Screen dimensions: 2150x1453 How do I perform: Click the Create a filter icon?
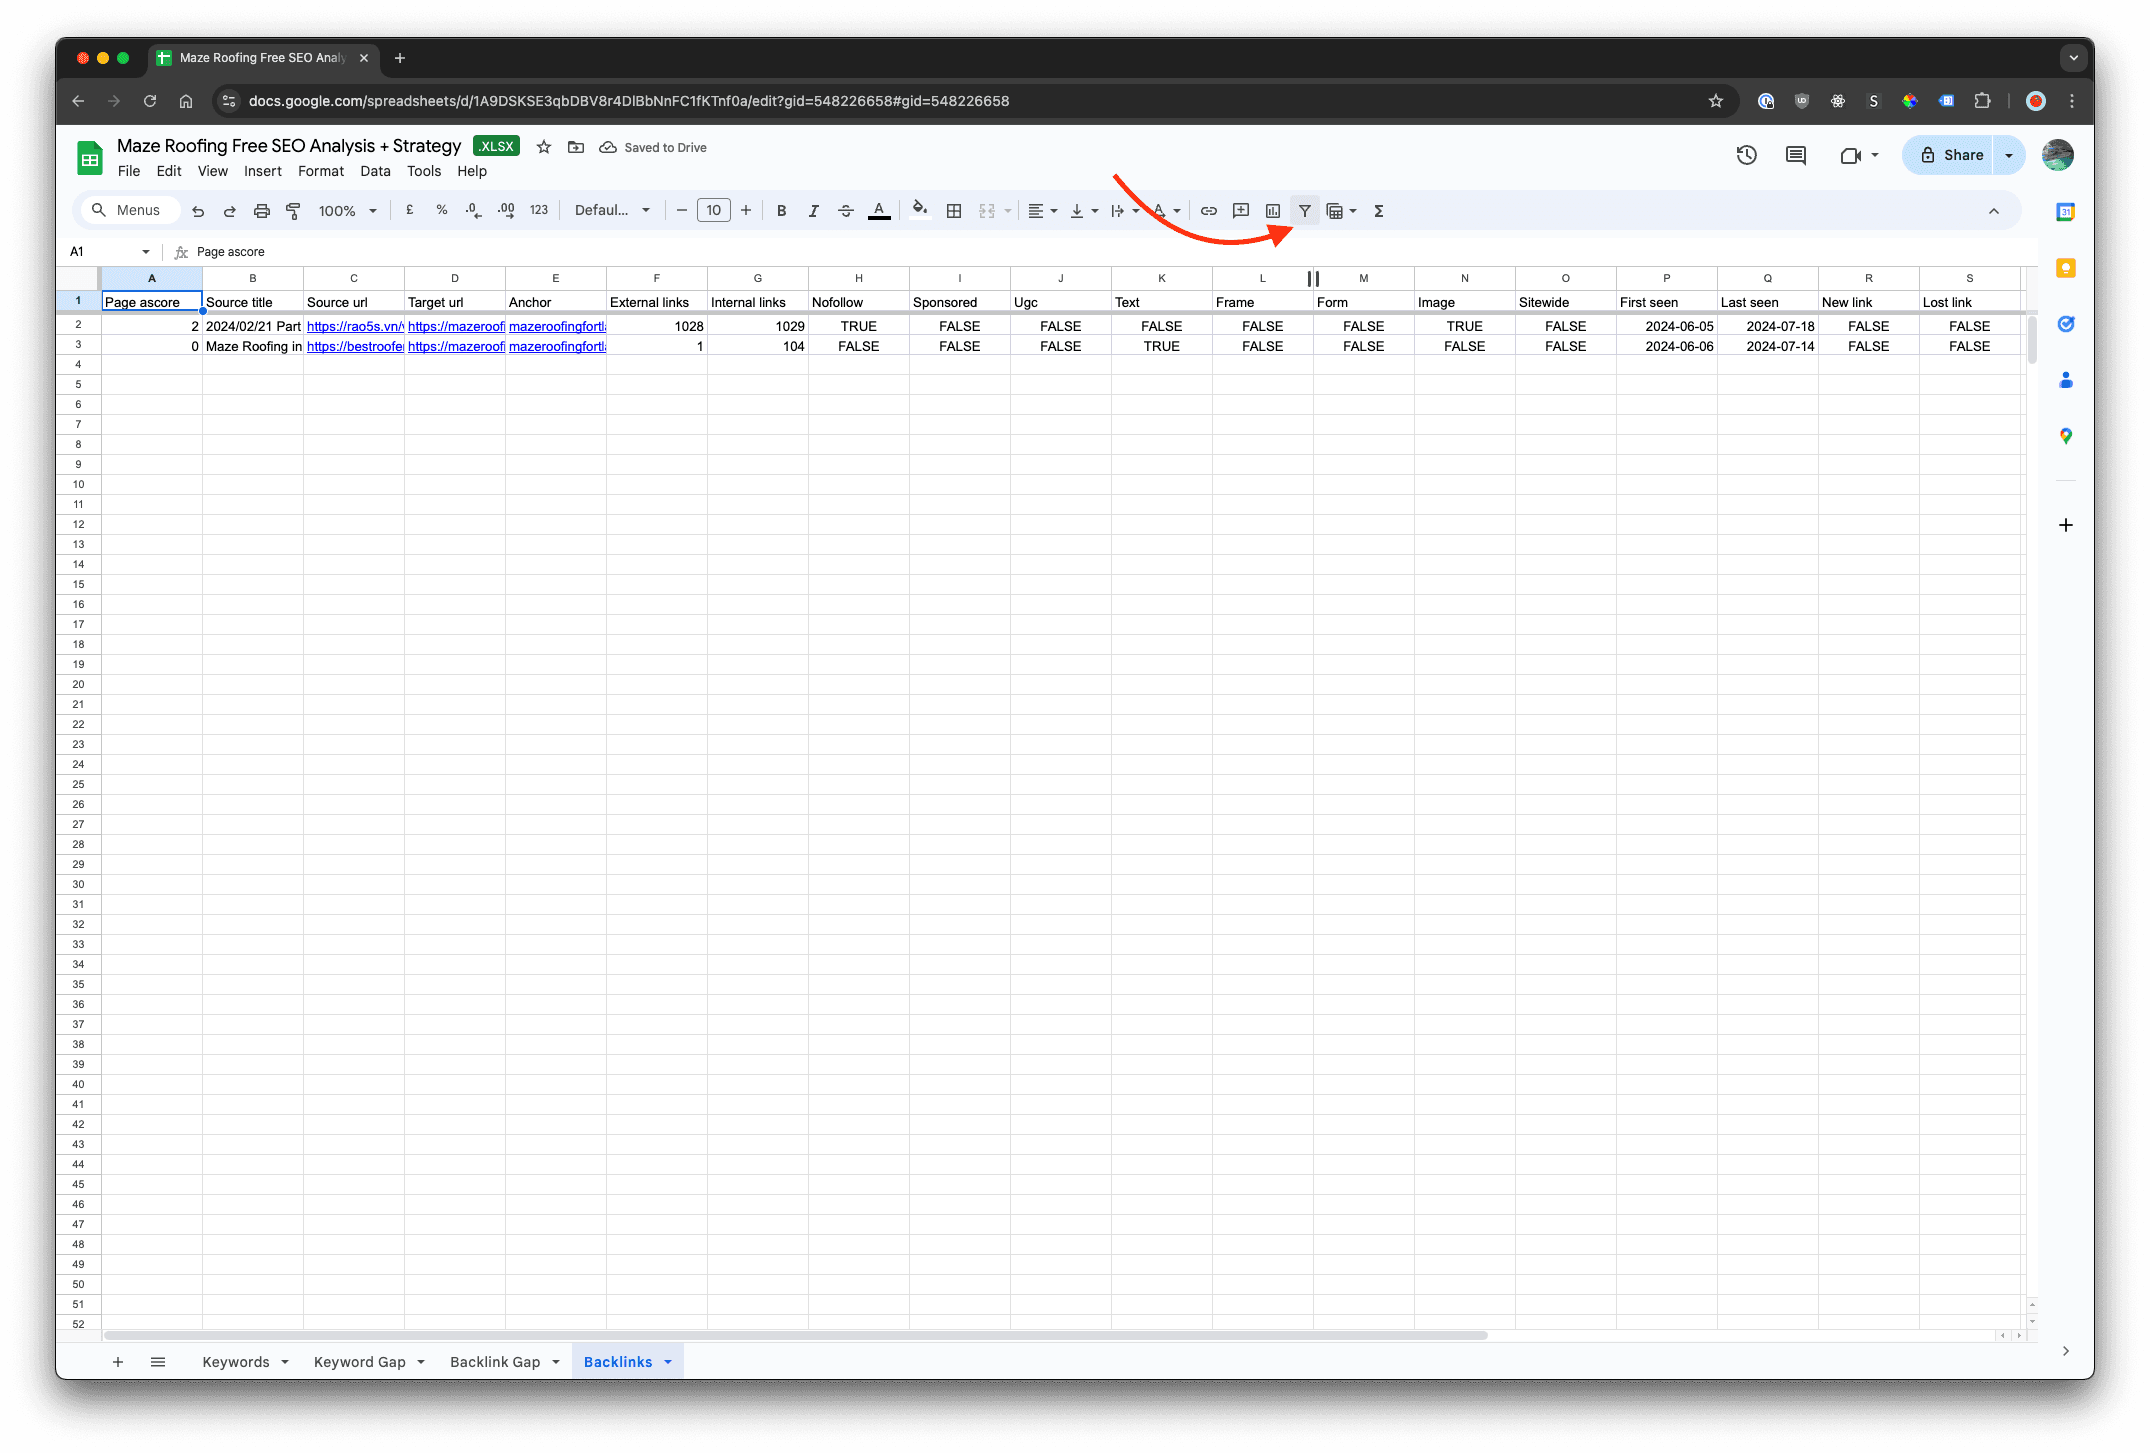click(x=1305, y=211)
